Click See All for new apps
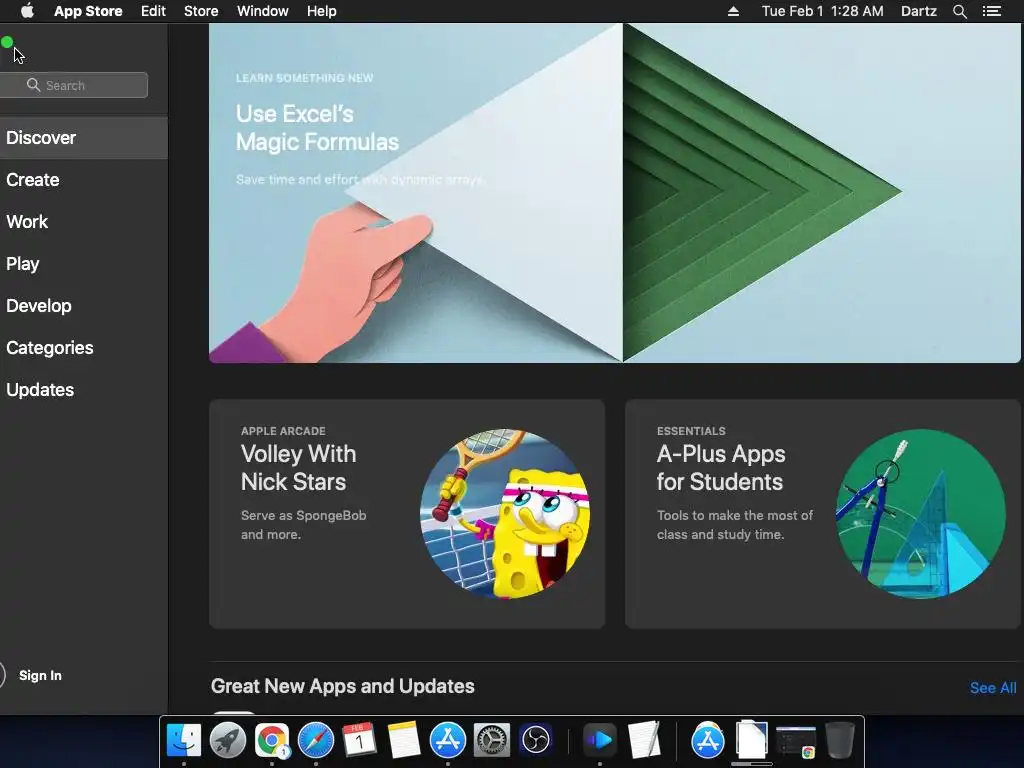Screen dimensions: 1024x768 click(x=993, y=688)
